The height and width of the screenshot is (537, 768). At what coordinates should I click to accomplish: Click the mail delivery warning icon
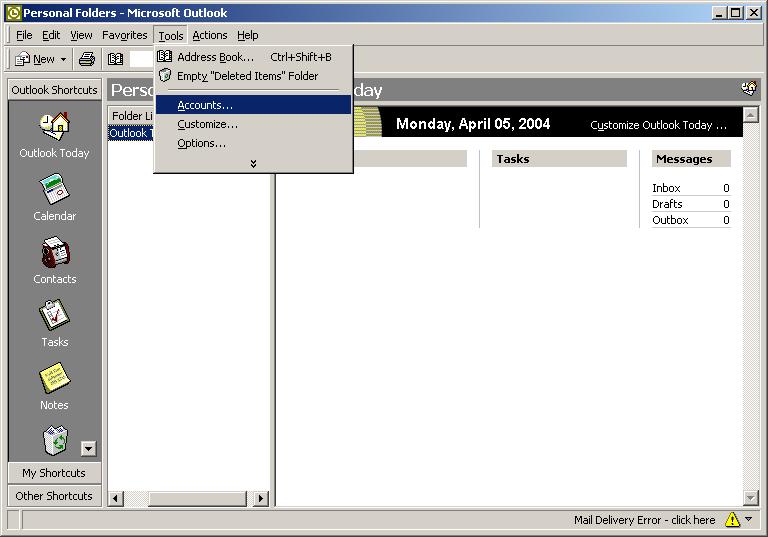[732, 520]
